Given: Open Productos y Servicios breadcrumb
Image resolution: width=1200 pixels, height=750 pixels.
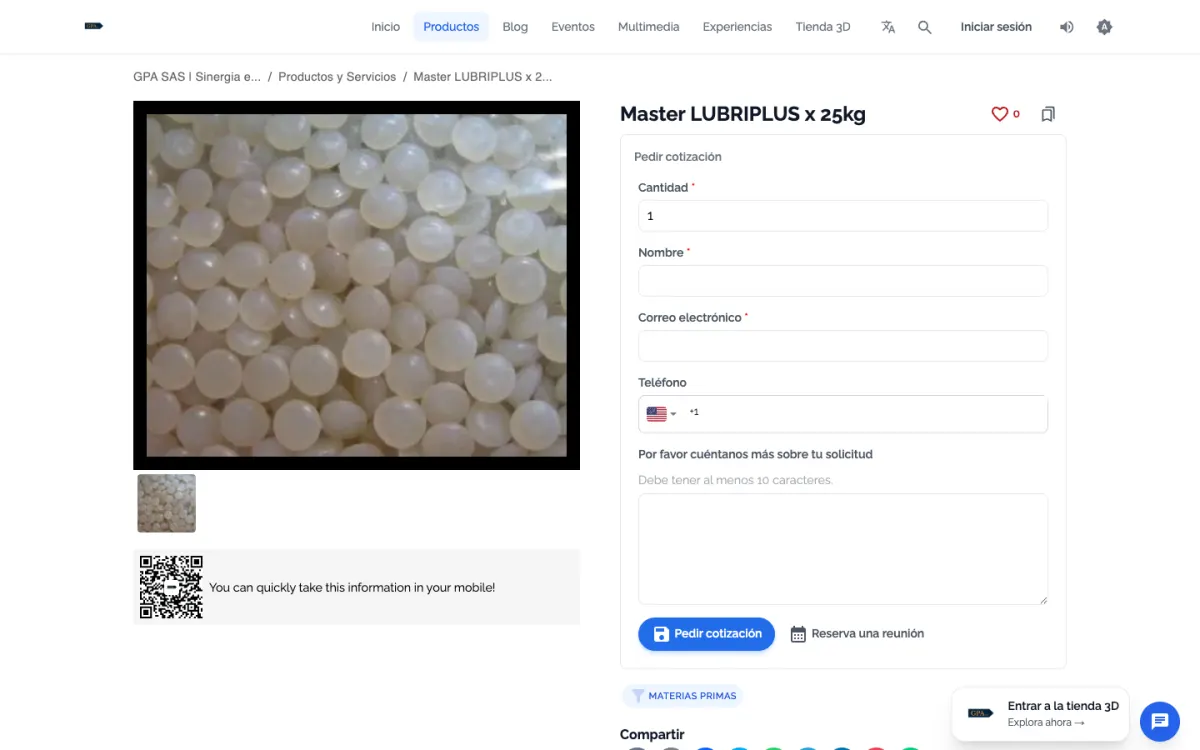Looking at the screenshot, I should point(337,76).
